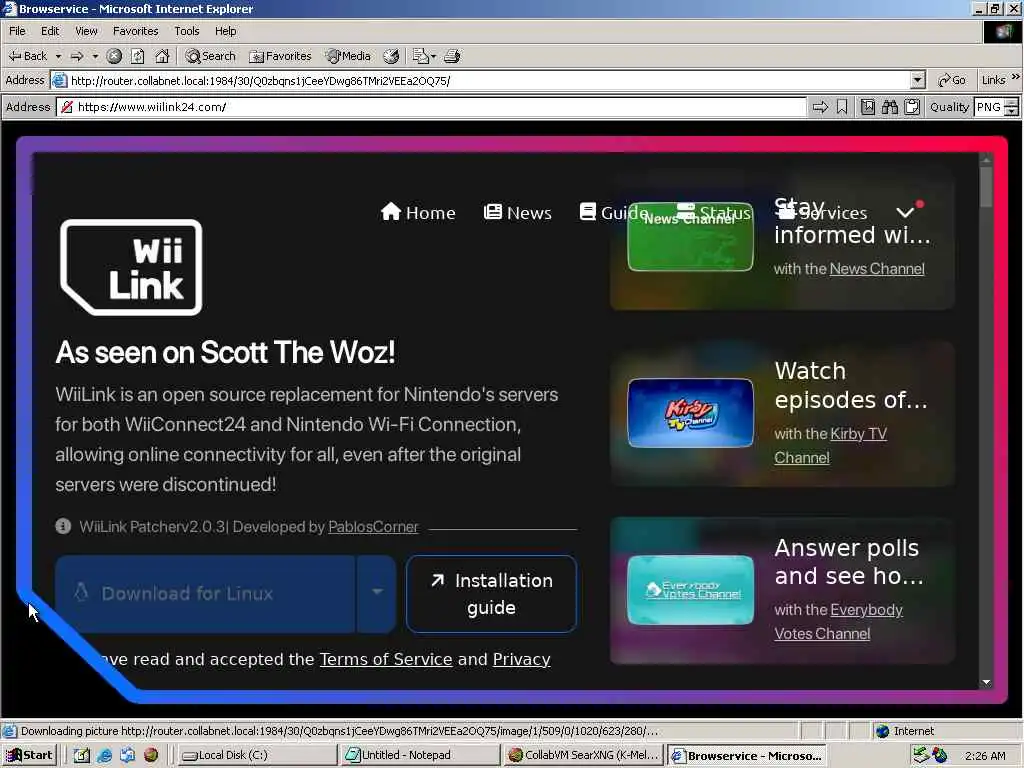1024x768 pixels.
Task: Click the Go button beside address bar
Action: (952, 80)
